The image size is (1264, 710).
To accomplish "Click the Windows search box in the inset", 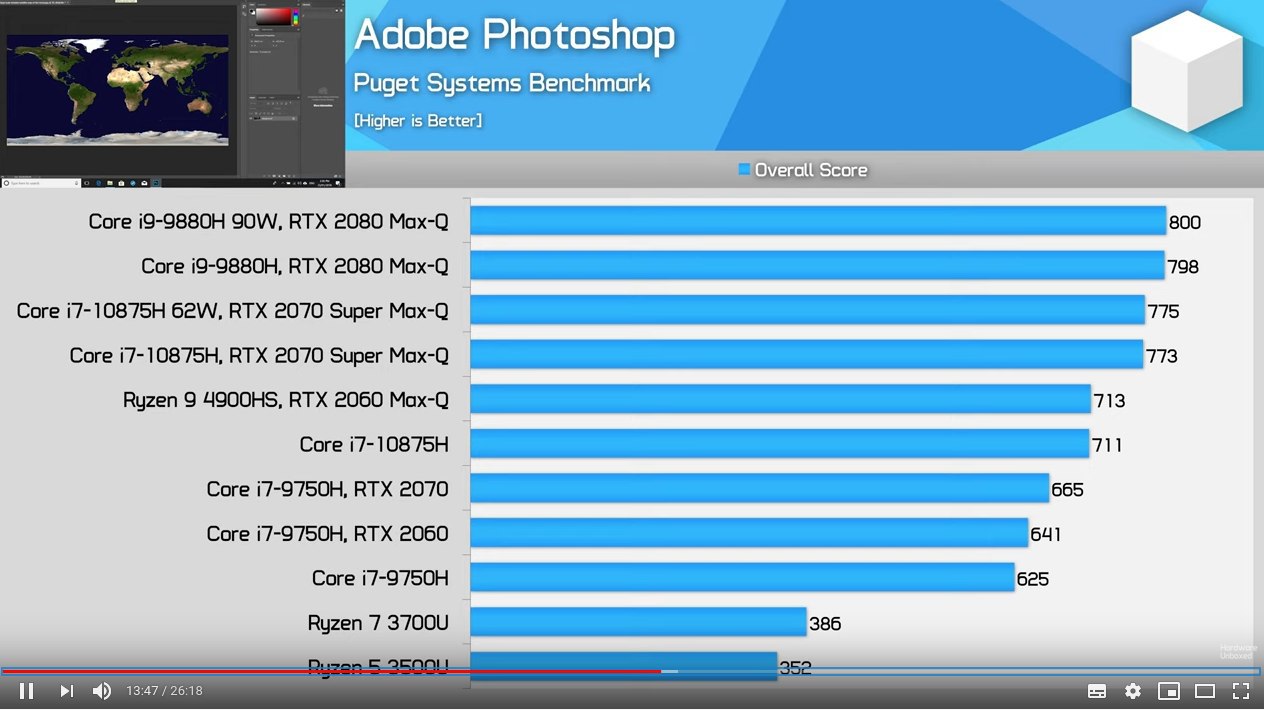I will click(x=41, y=183).
